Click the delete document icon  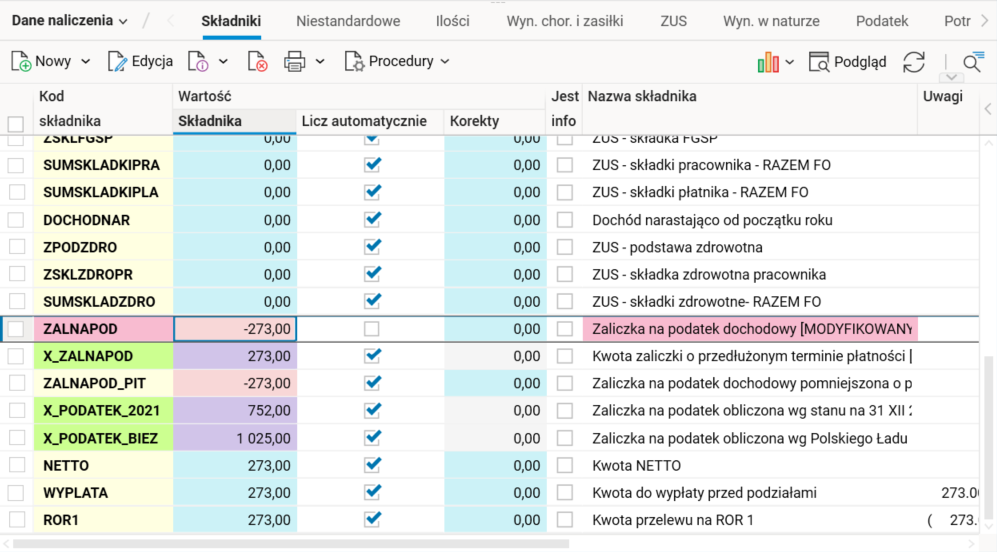[x=257, y=62]
